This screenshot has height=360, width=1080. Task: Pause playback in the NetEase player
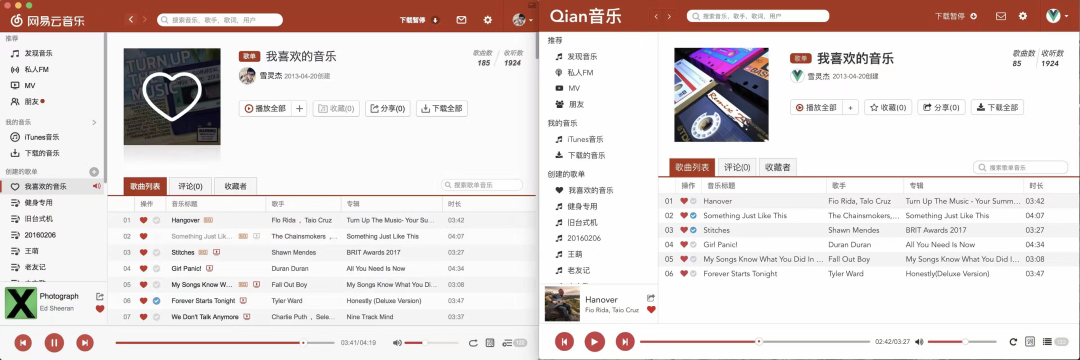click(x=54, y=342)
